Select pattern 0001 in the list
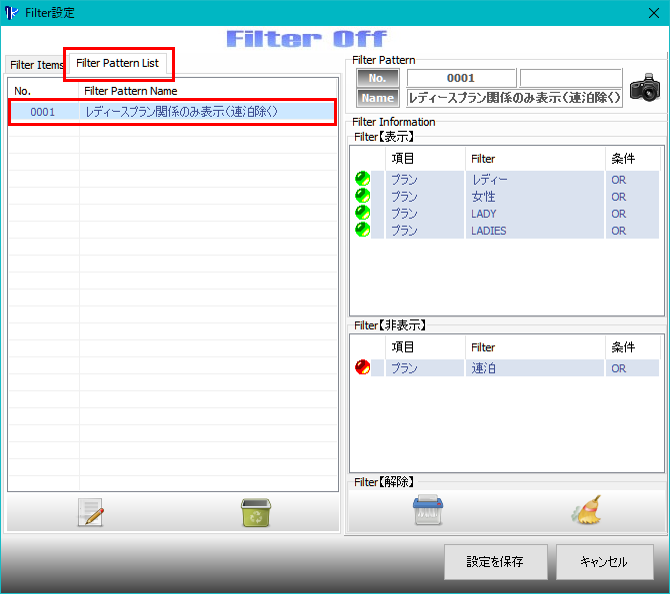Screen dimensions: 670x594 pyautogui.click(x=172, y=112)
